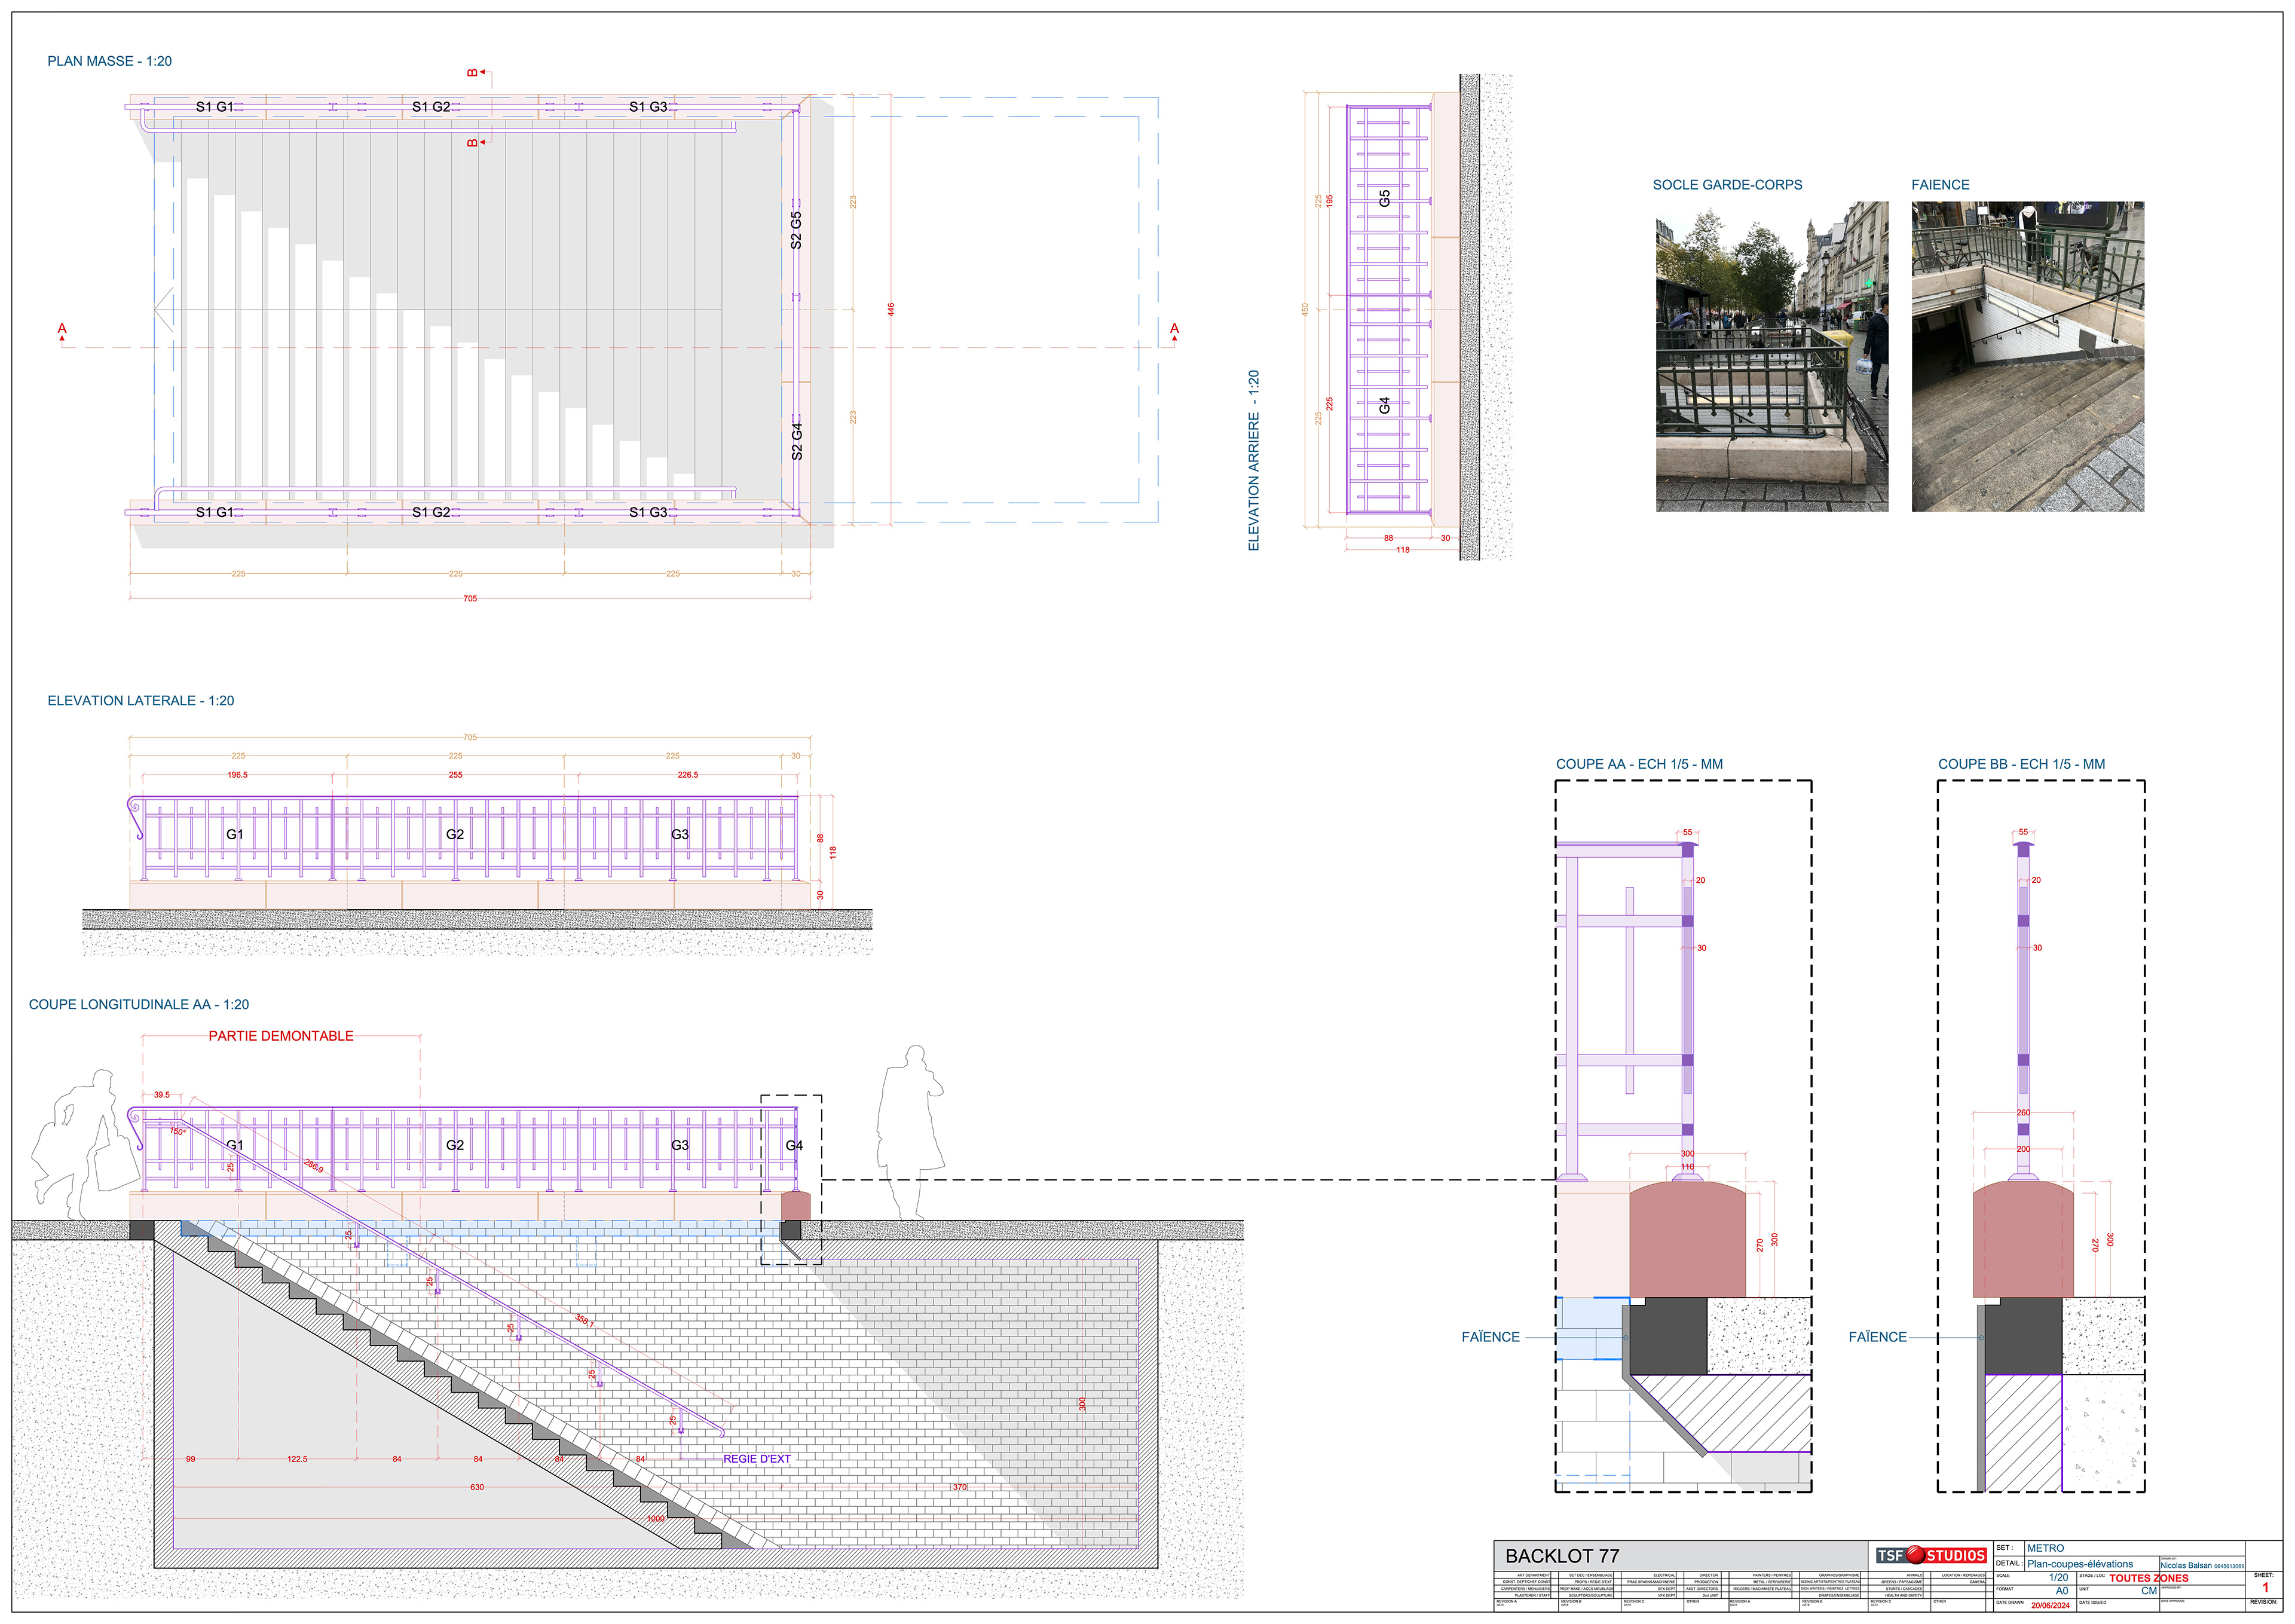The height and width of the screenshot is (1624, 2295).
Task: Click the 'S2 G5' railing label
Action: coord(796,230)
